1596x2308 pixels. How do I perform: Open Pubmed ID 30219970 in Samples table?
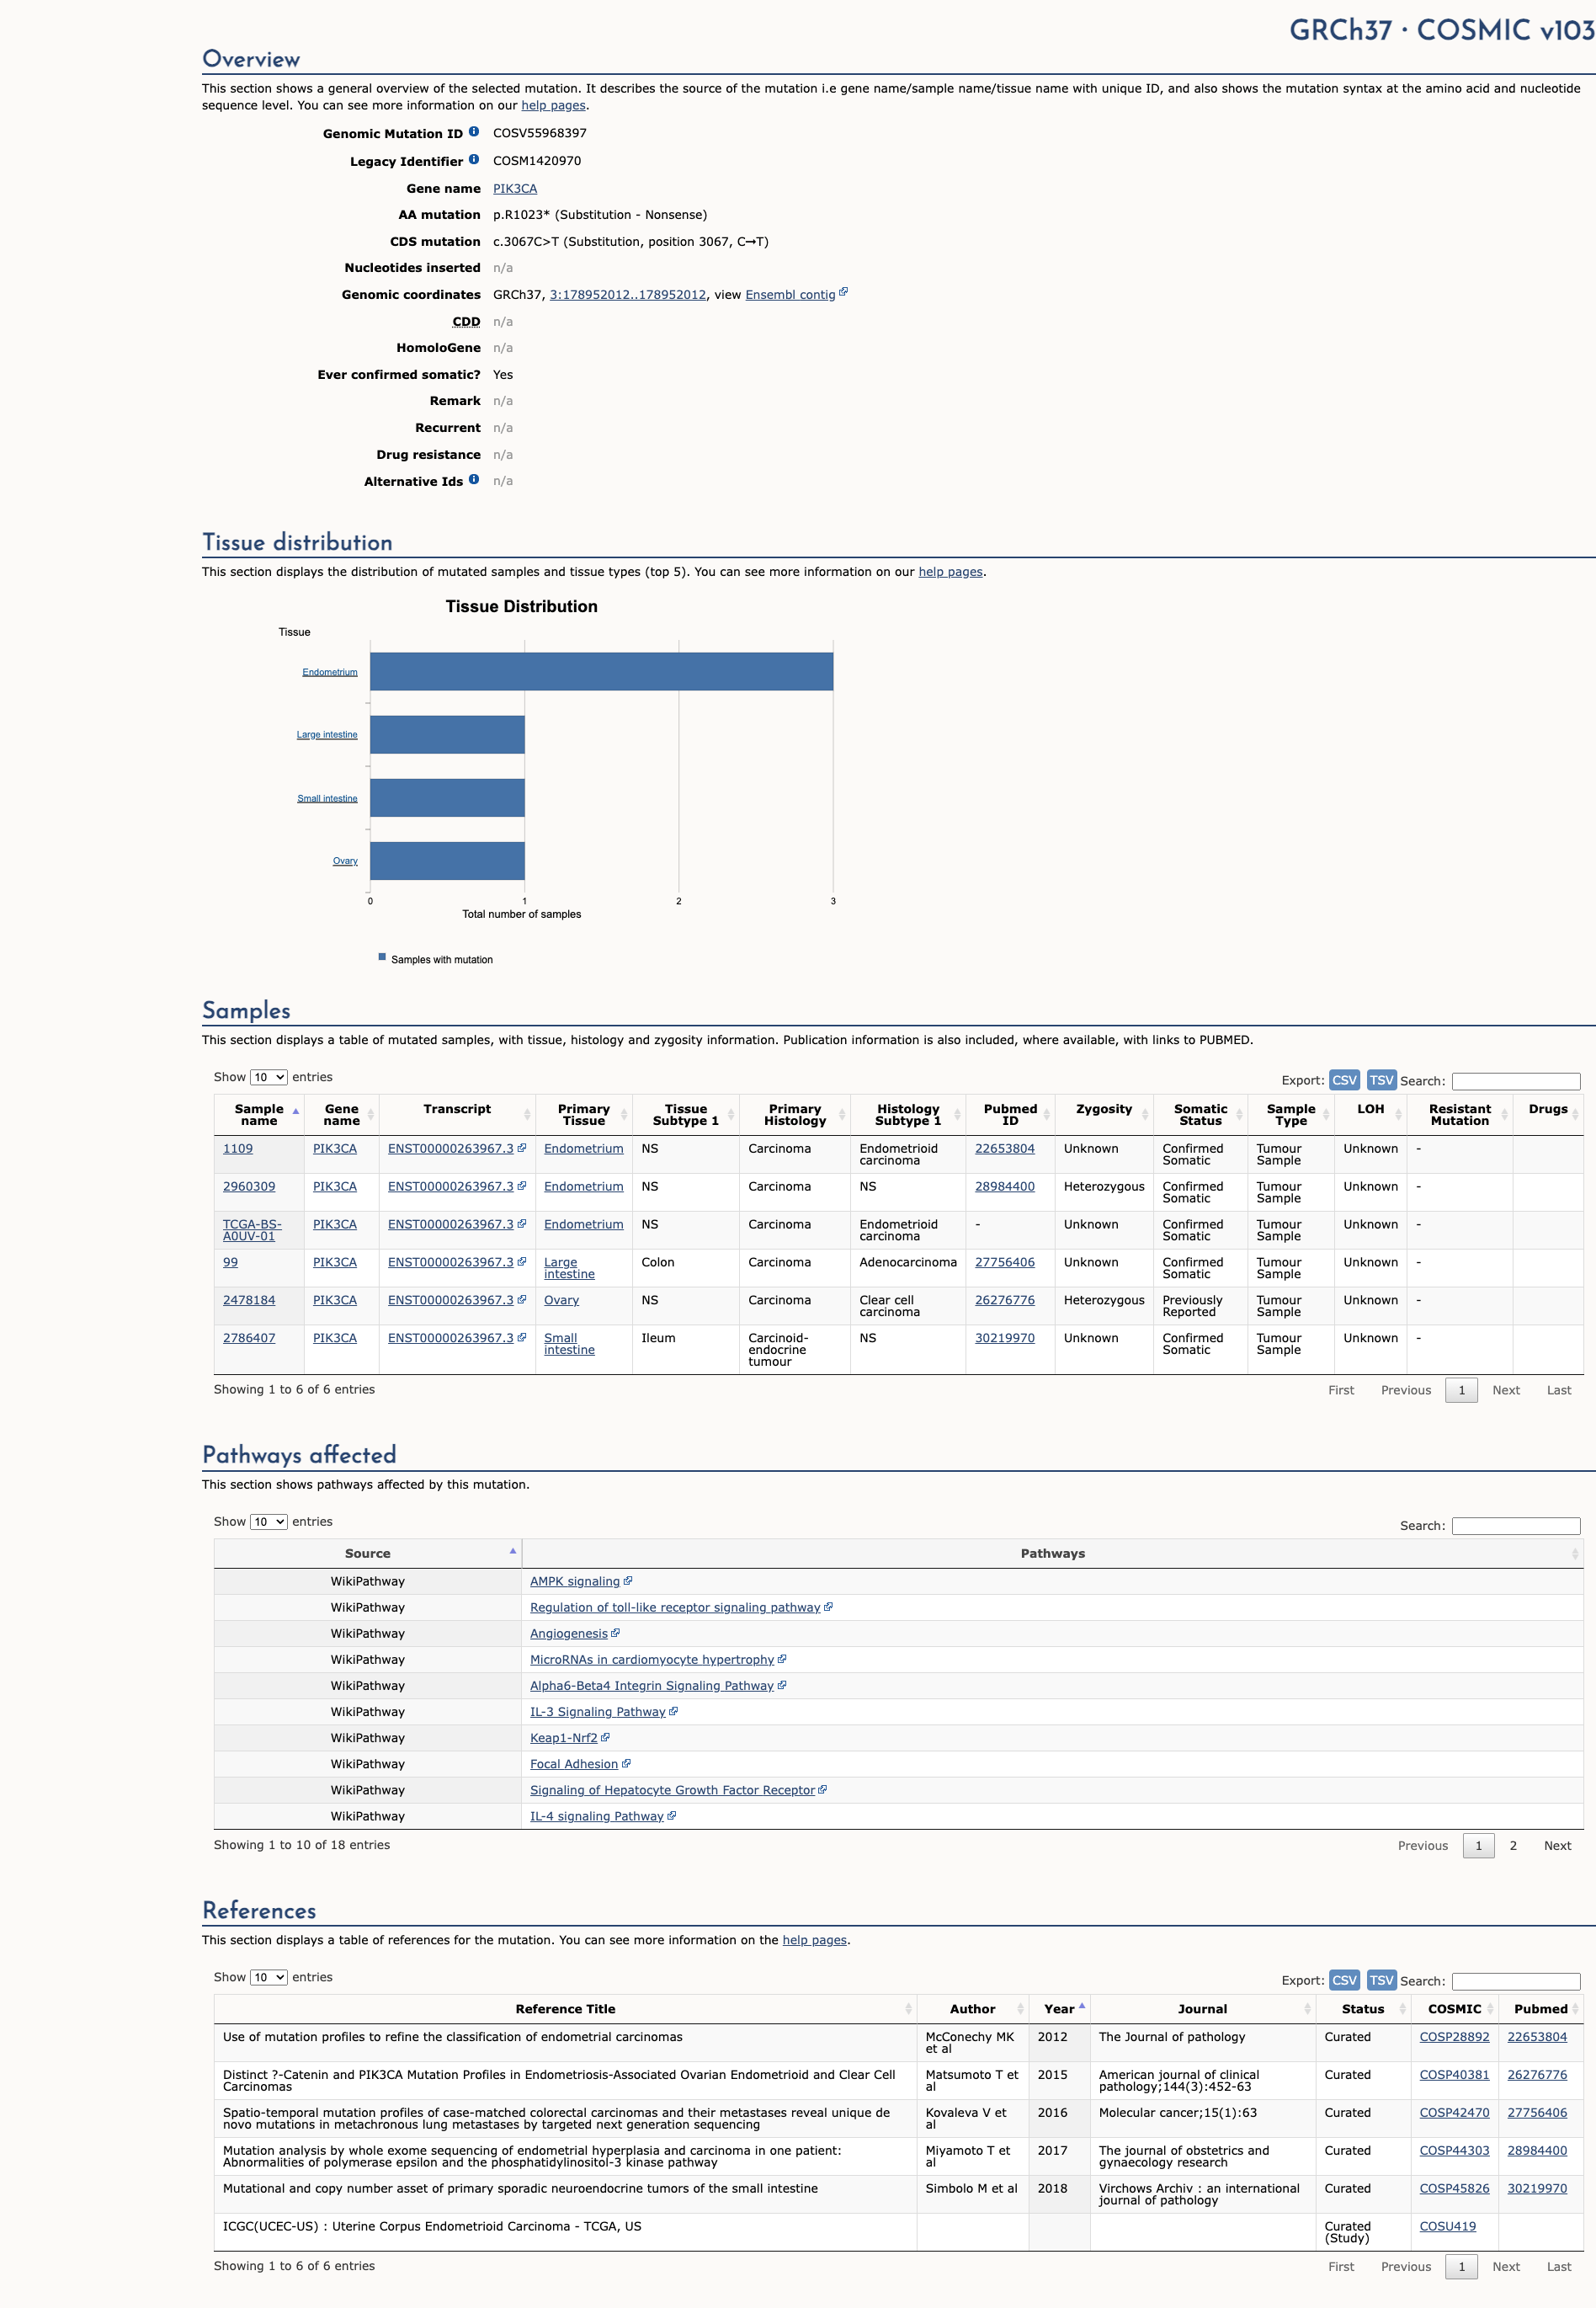(x=1005, y=1338)
